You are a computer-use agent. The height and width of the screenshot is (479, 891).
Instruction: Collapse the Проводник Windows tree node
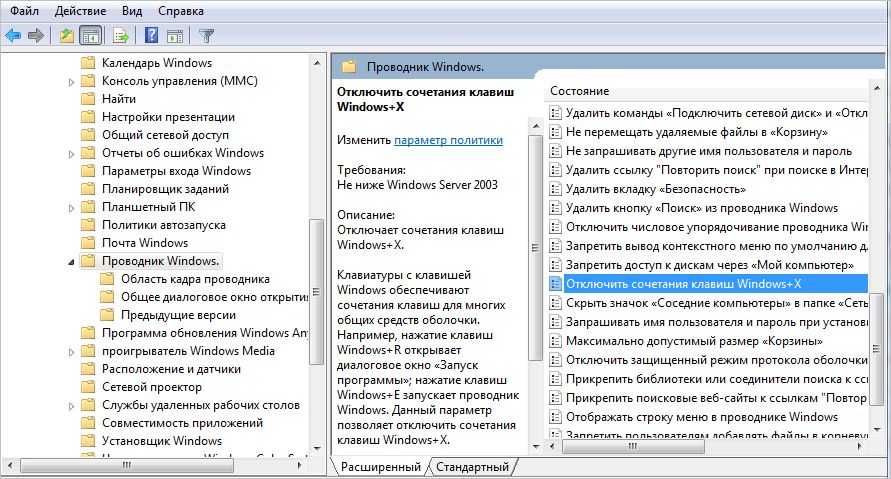pyautogui.click(x=71, y=261)
